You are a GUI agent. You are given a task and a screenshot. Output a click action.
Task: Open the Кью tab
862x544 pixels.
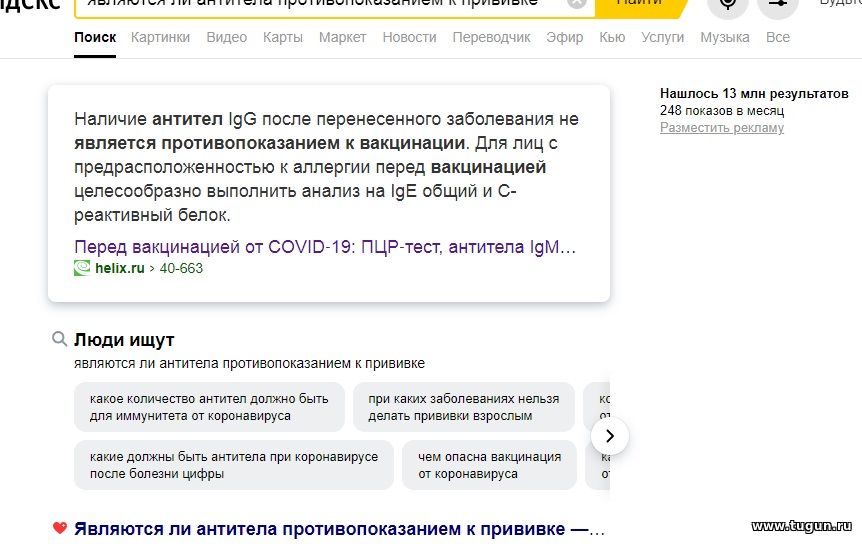(612, 37)
